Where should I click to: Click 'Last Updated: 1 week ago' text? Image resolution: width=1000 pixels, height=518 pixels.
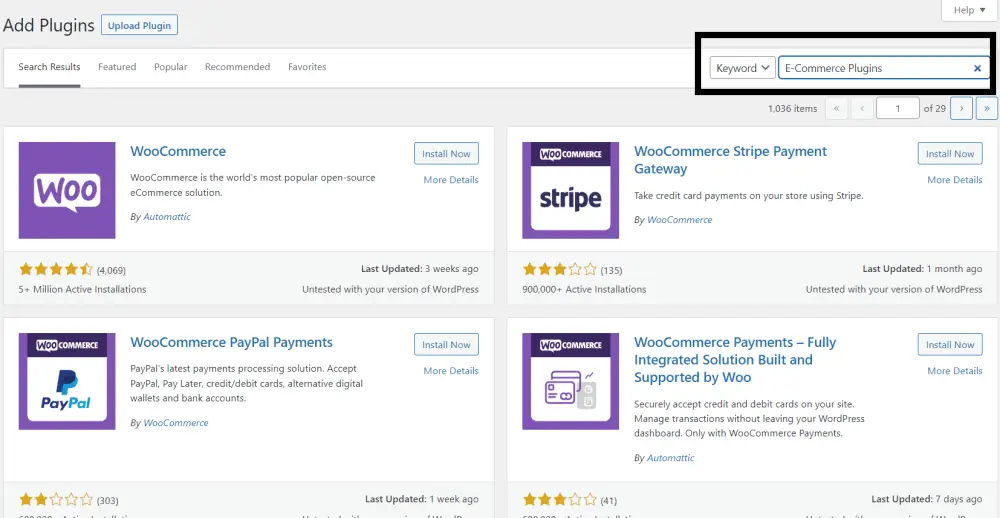(x=422, y=500)
